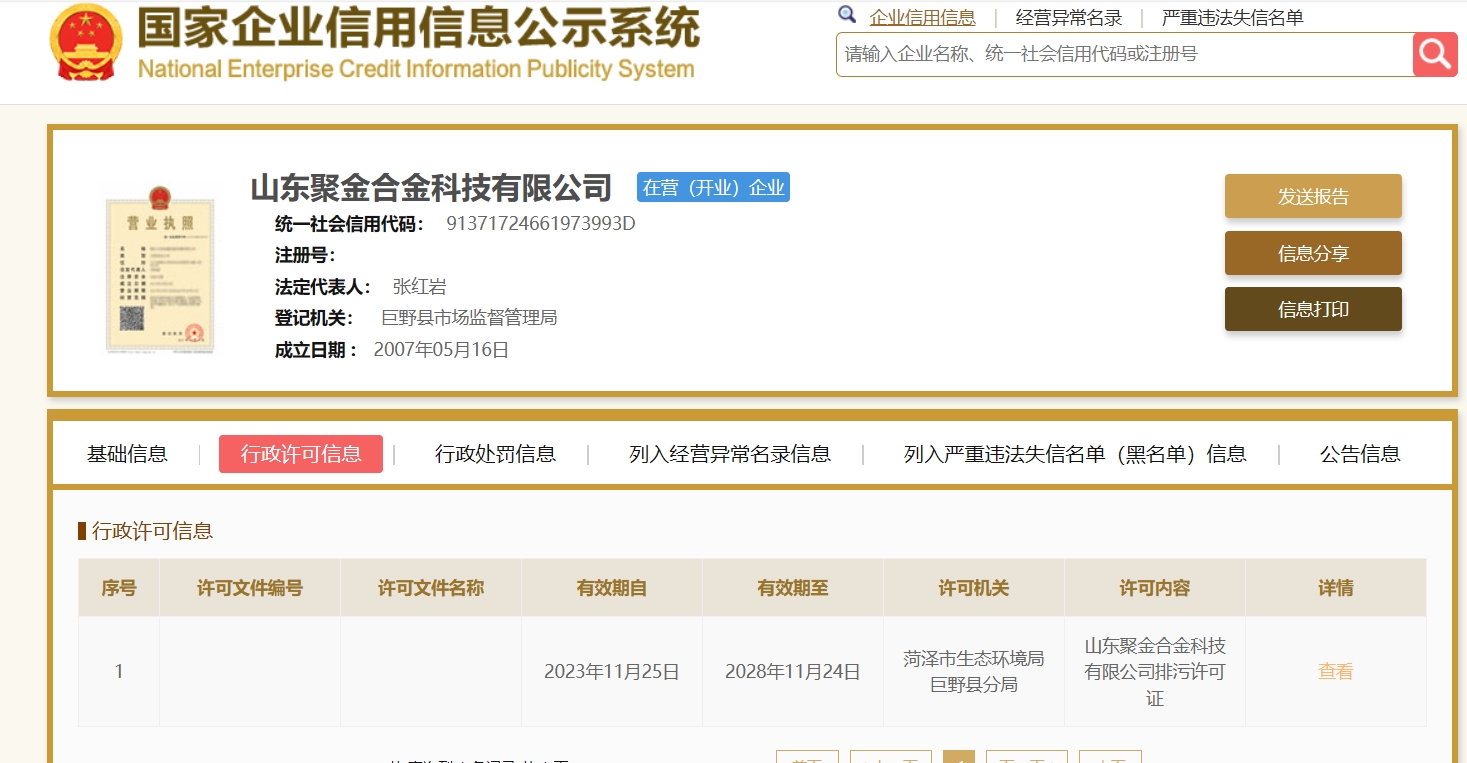Click the 许可文件名称 column header

(x=431, y=588)
